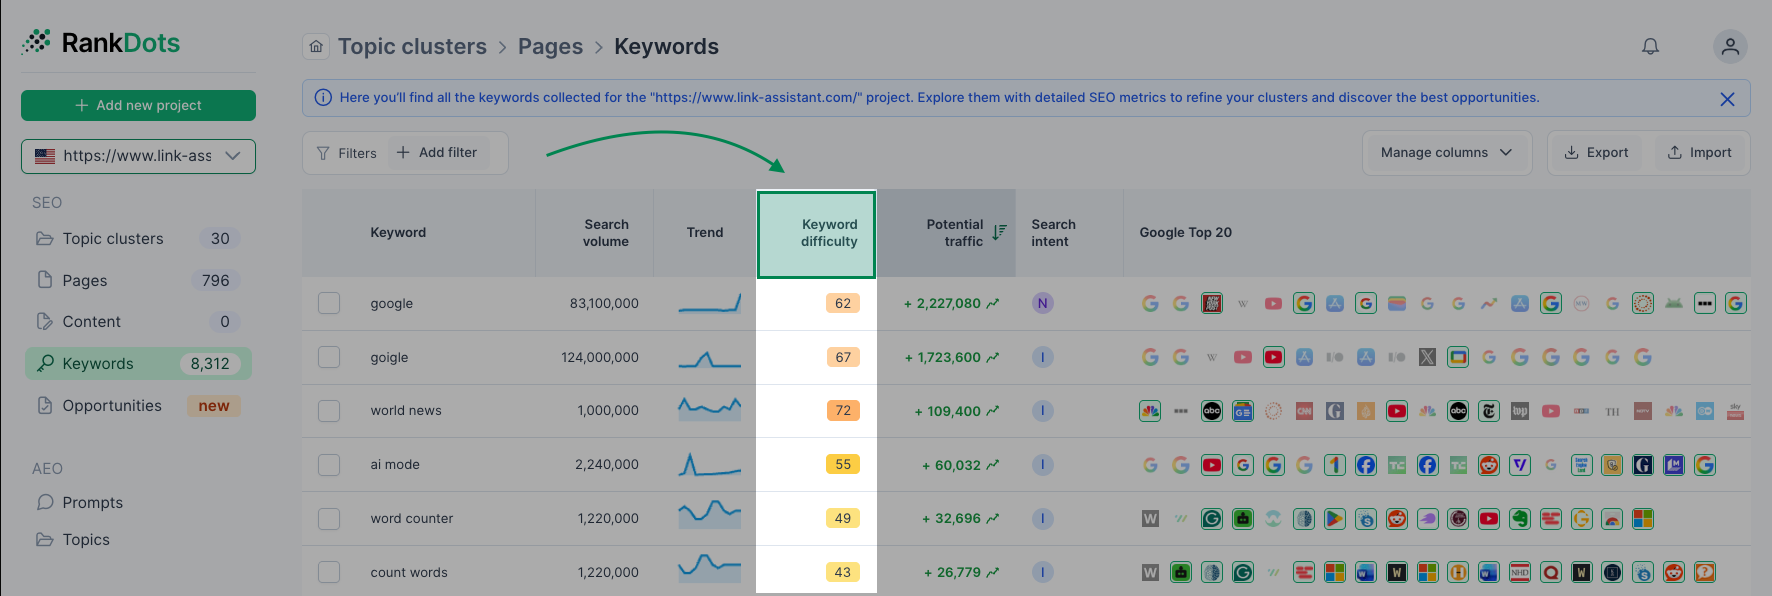Click the 62 difficulty badge for google
The width and height of the screenshot is (1772, 596).
843,303
